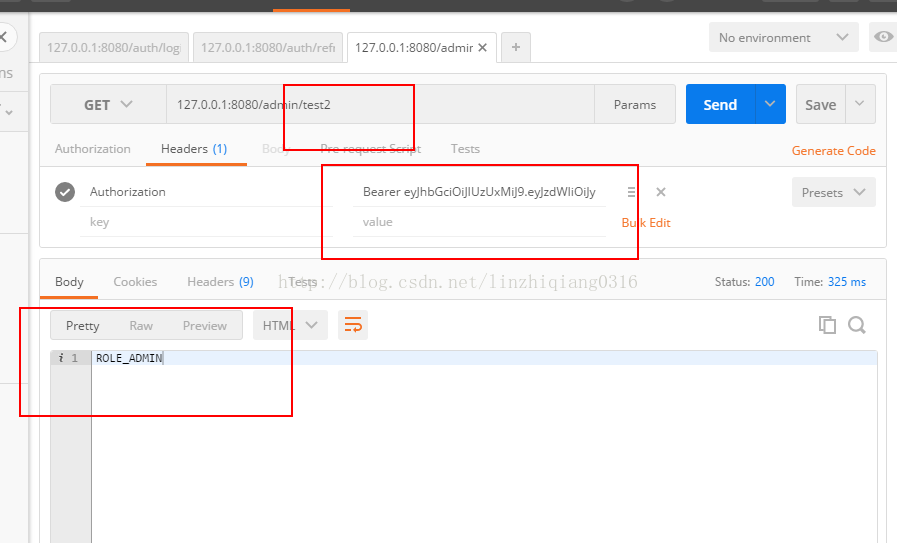Toggle the Authorization header checkmark
Screen dimensions: 897x543
[x=65, y=192]
